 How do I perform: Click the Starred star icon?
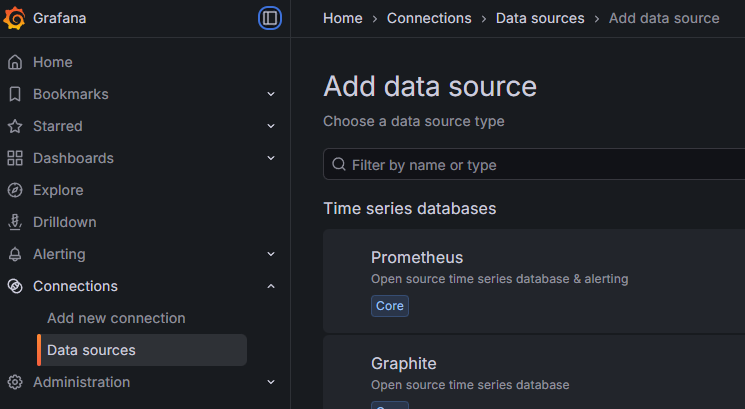[15, 126]
